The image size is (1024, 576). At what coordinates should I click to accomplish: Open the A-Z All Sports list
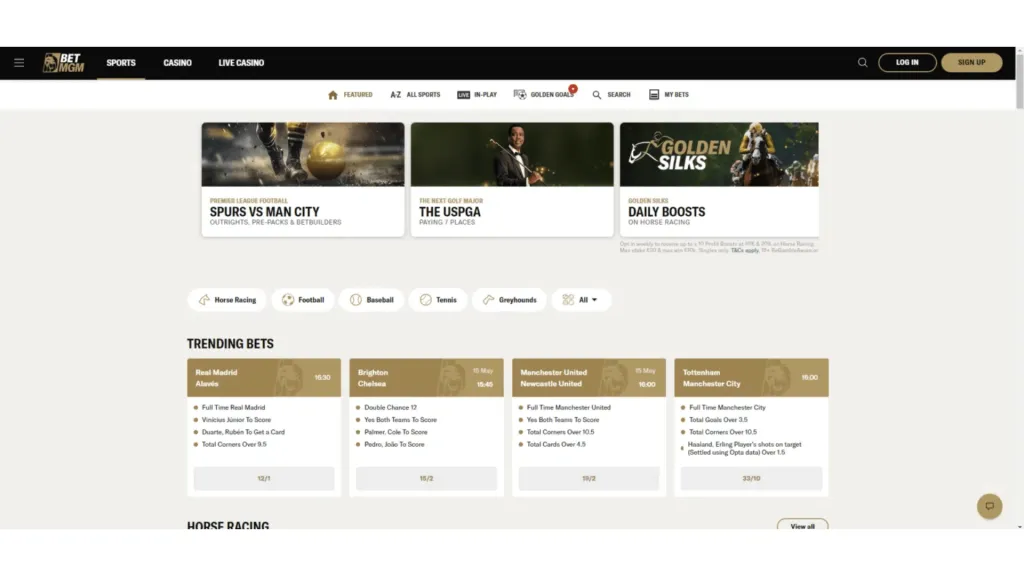(415, 95)
